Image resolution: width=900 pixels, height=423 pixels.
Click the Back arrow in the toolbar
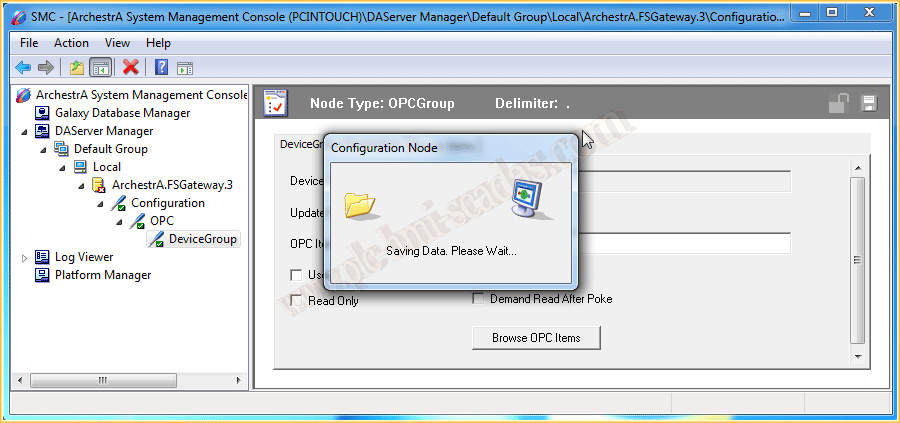[x=22, y=67]
